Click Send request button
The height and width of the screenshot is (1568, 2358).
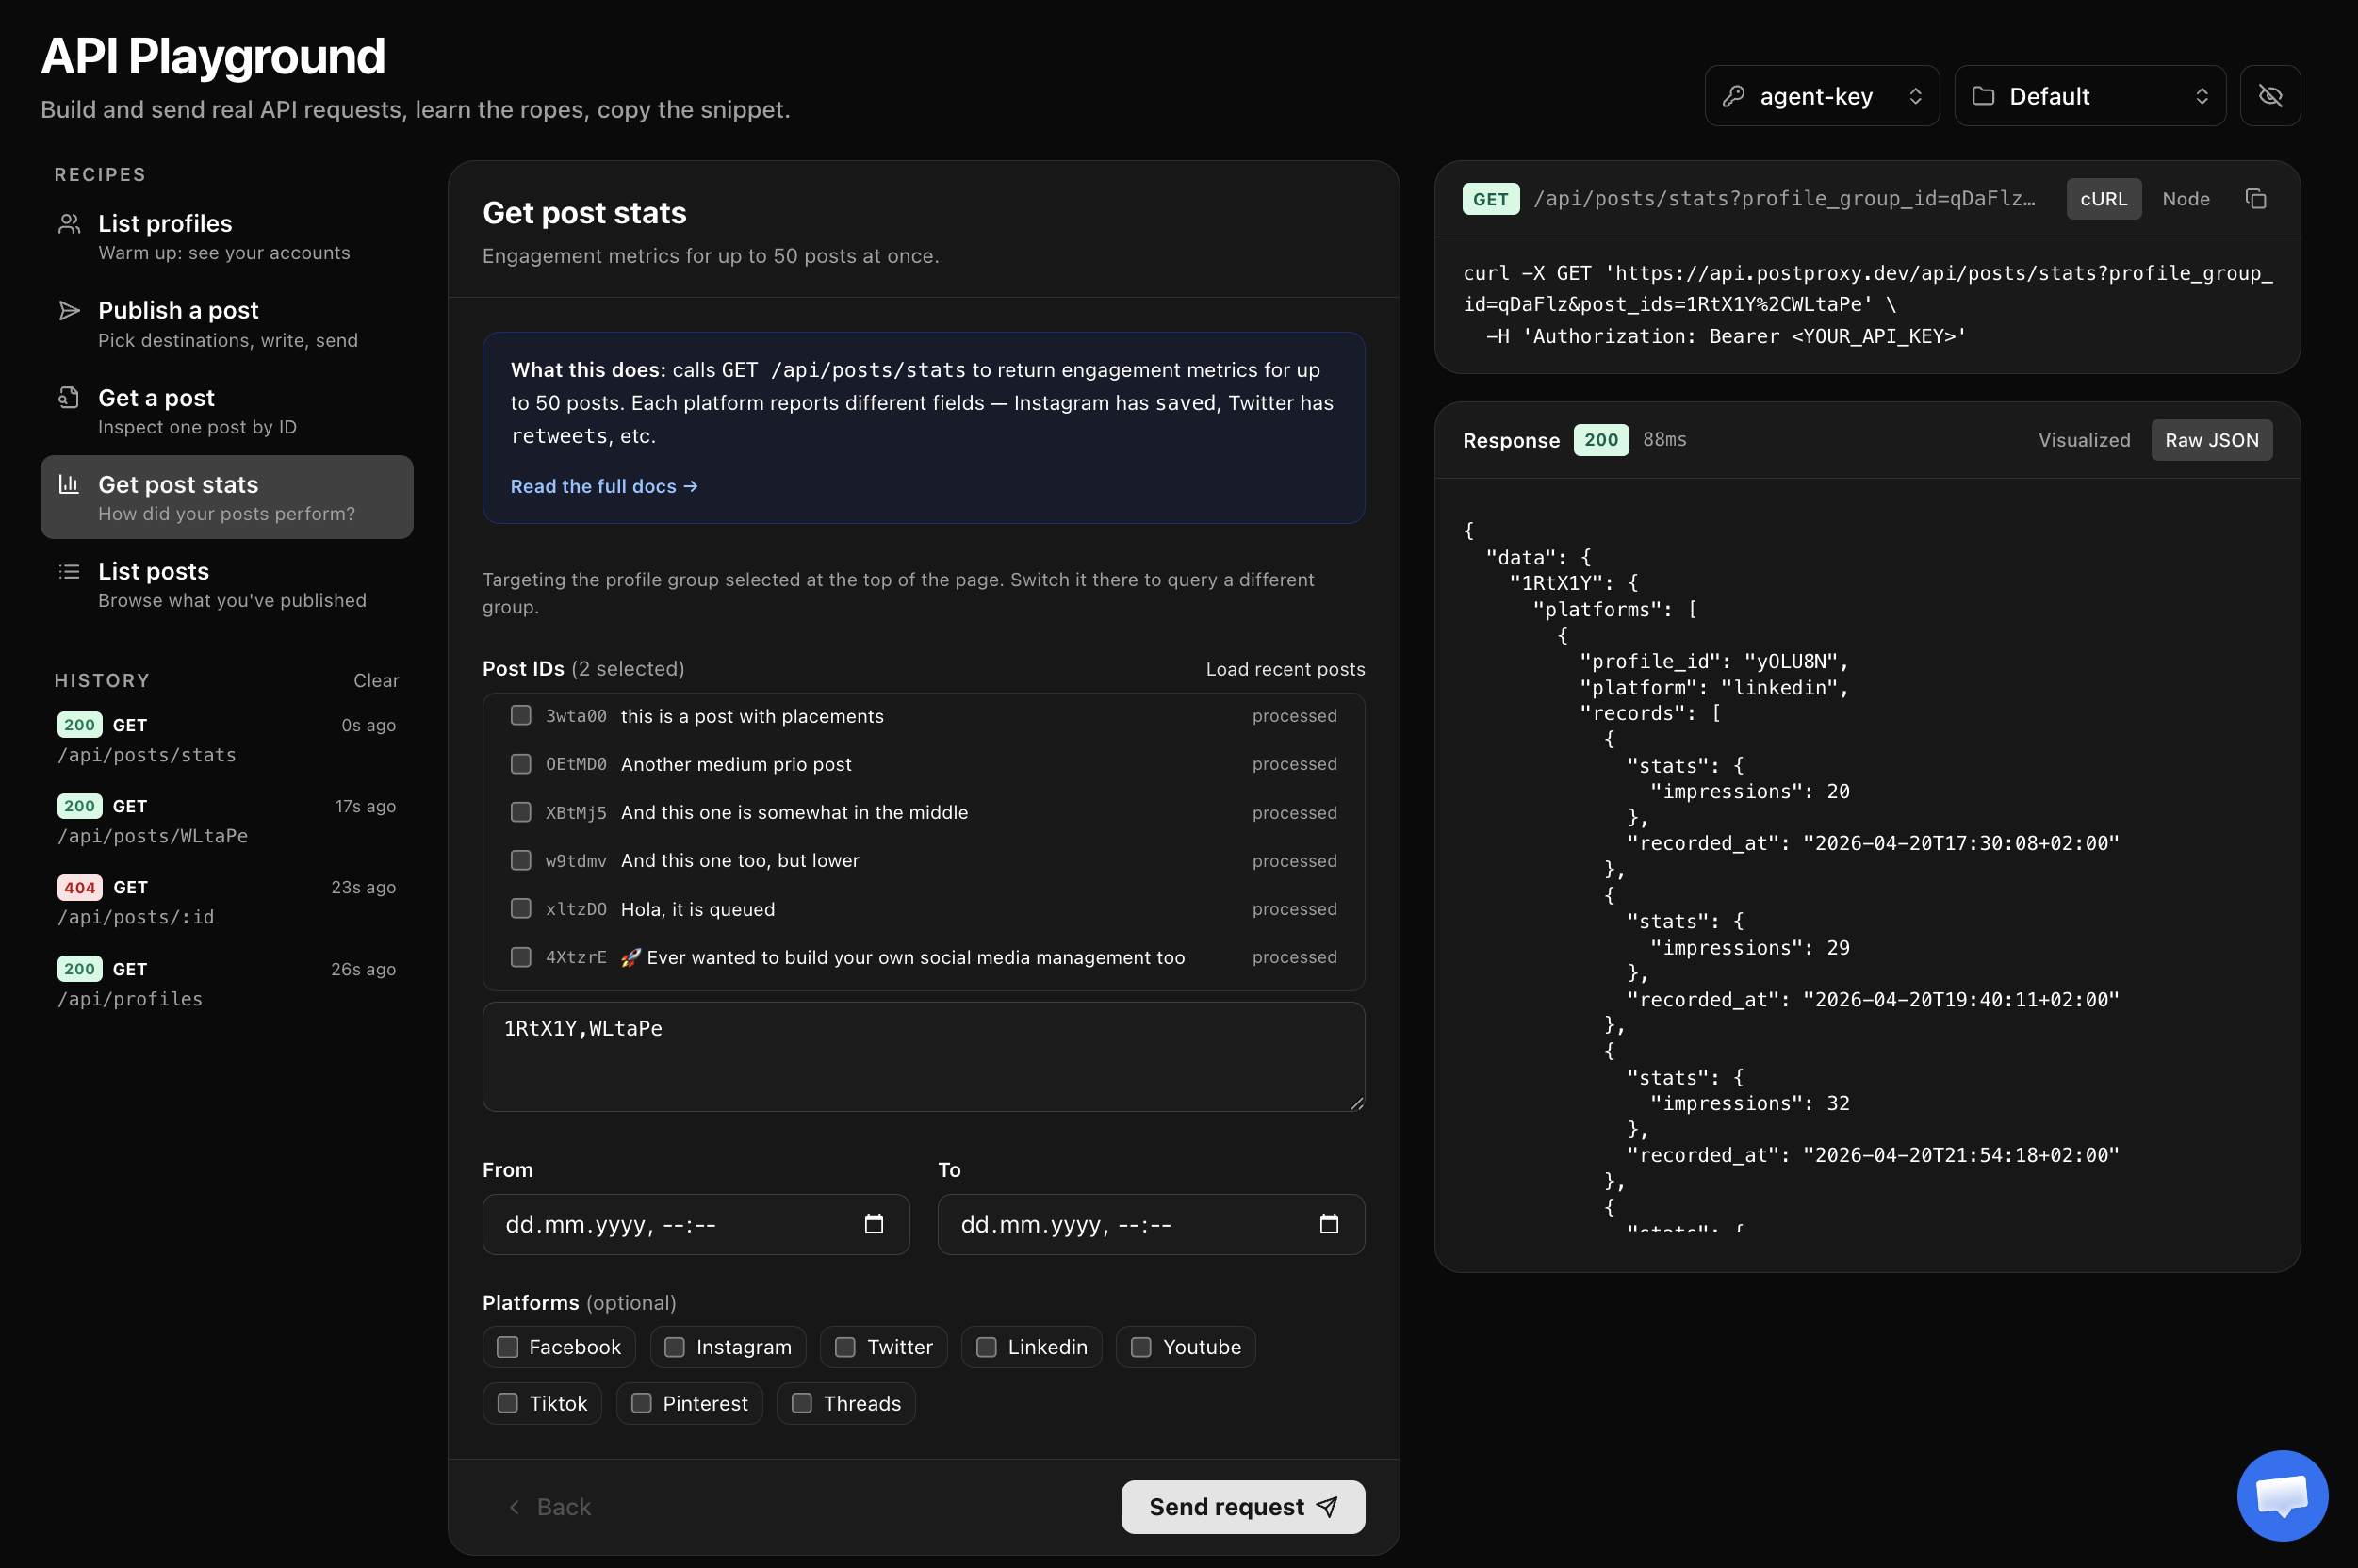coord(1243,1507)
